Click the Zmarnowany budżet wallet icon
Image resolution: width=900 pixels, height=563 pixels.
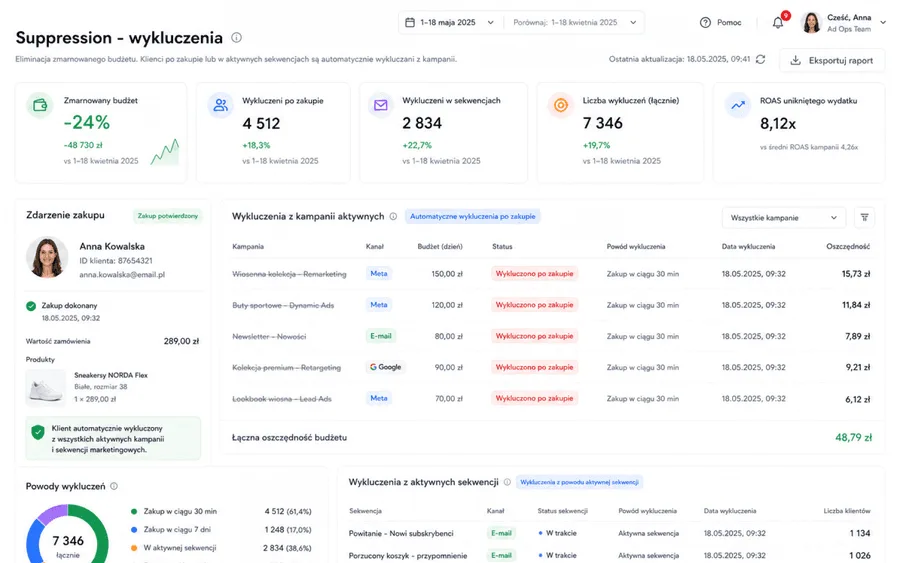40,106
